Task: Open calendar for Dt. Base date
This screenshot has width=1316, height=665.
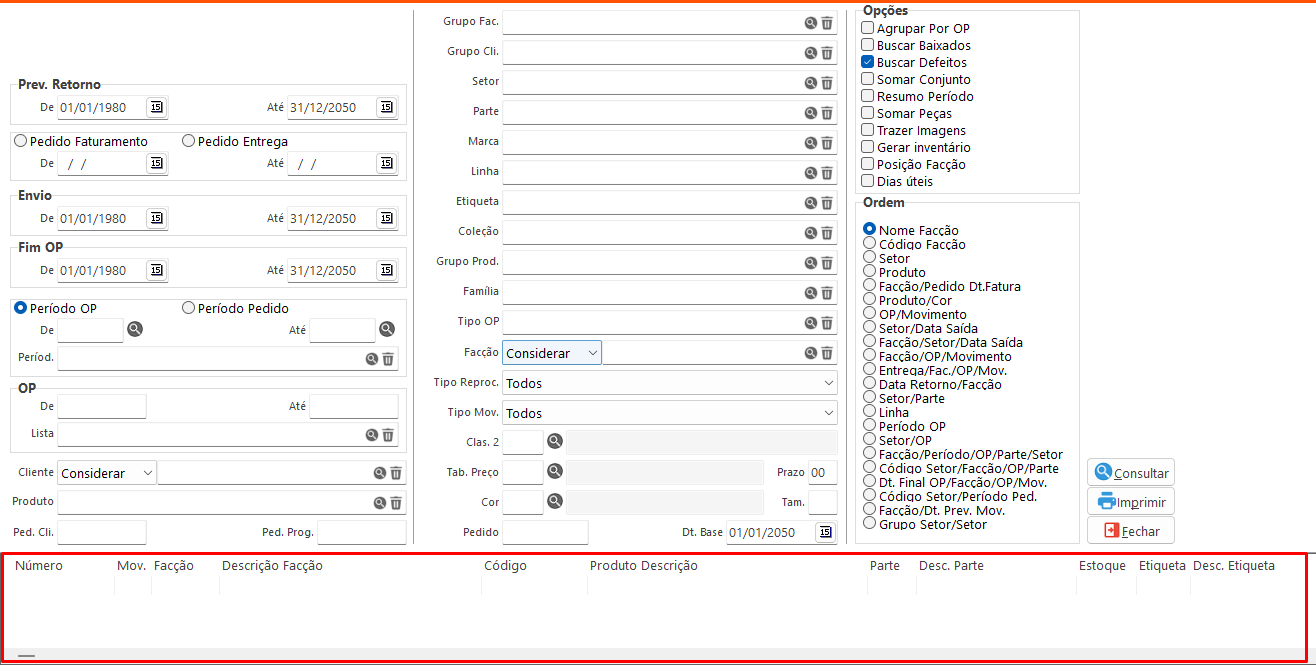Action: click(x=825, y=532)
